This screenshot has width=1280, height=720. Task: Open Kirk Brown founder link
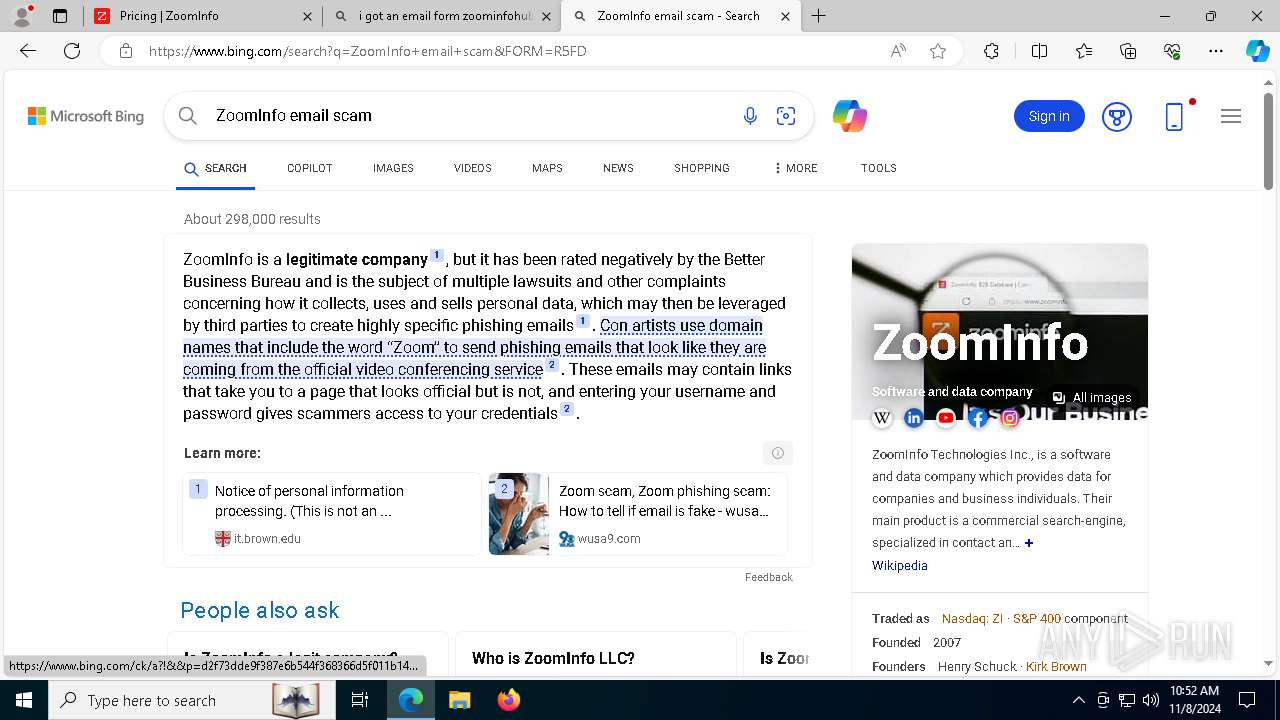point(1056,667)
